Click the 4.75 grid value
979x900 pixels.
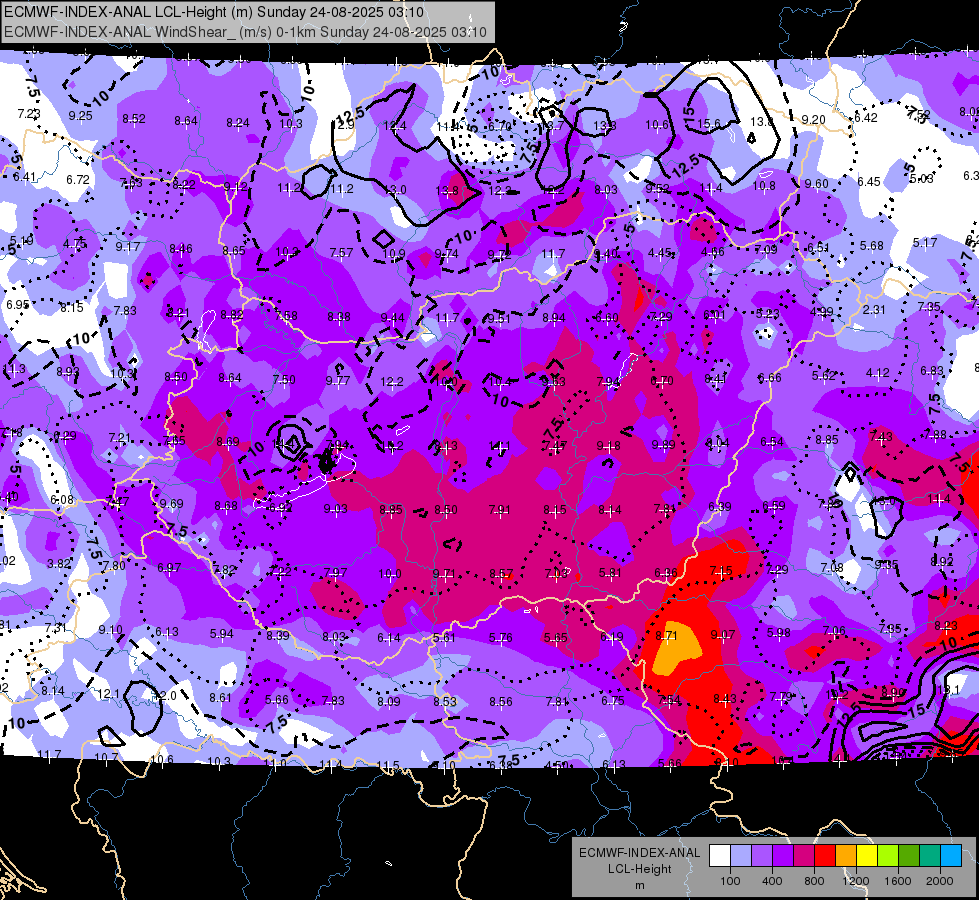[75, 244]
